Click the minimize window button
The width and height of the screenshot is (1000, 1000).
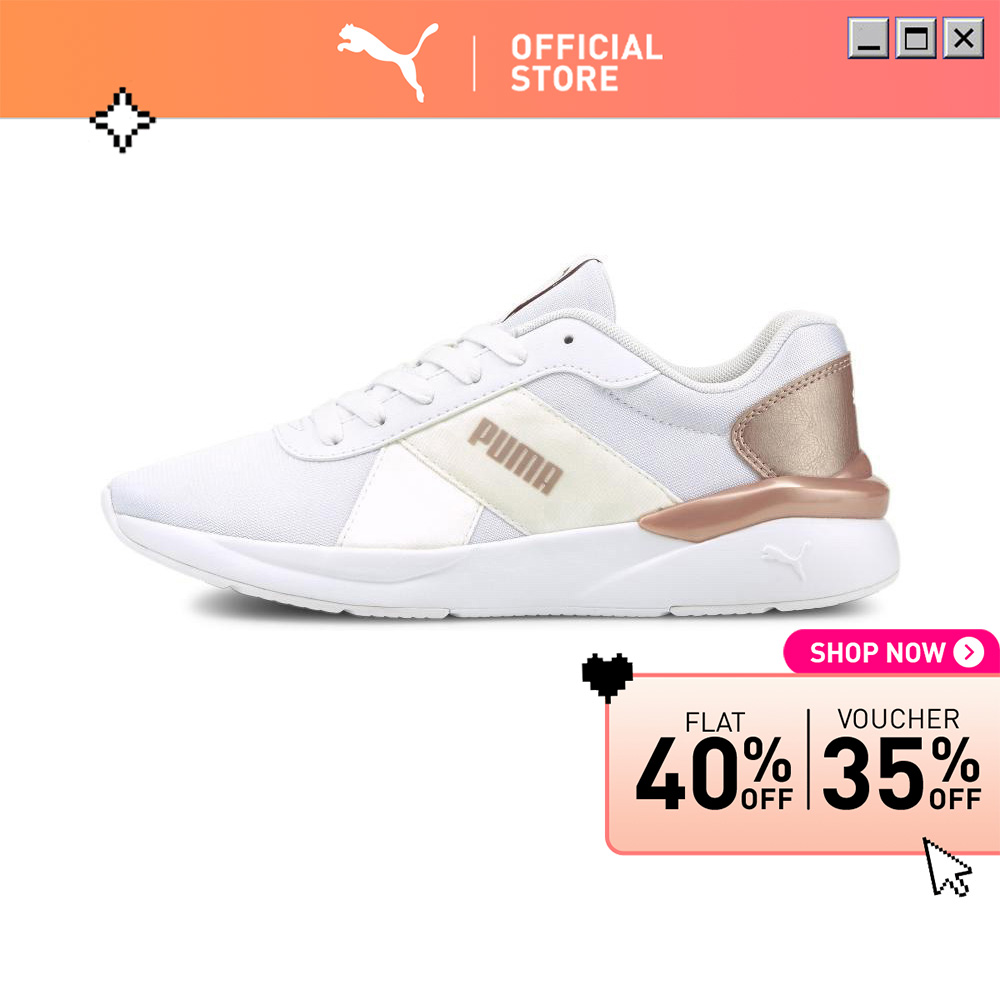coord(868,38)
